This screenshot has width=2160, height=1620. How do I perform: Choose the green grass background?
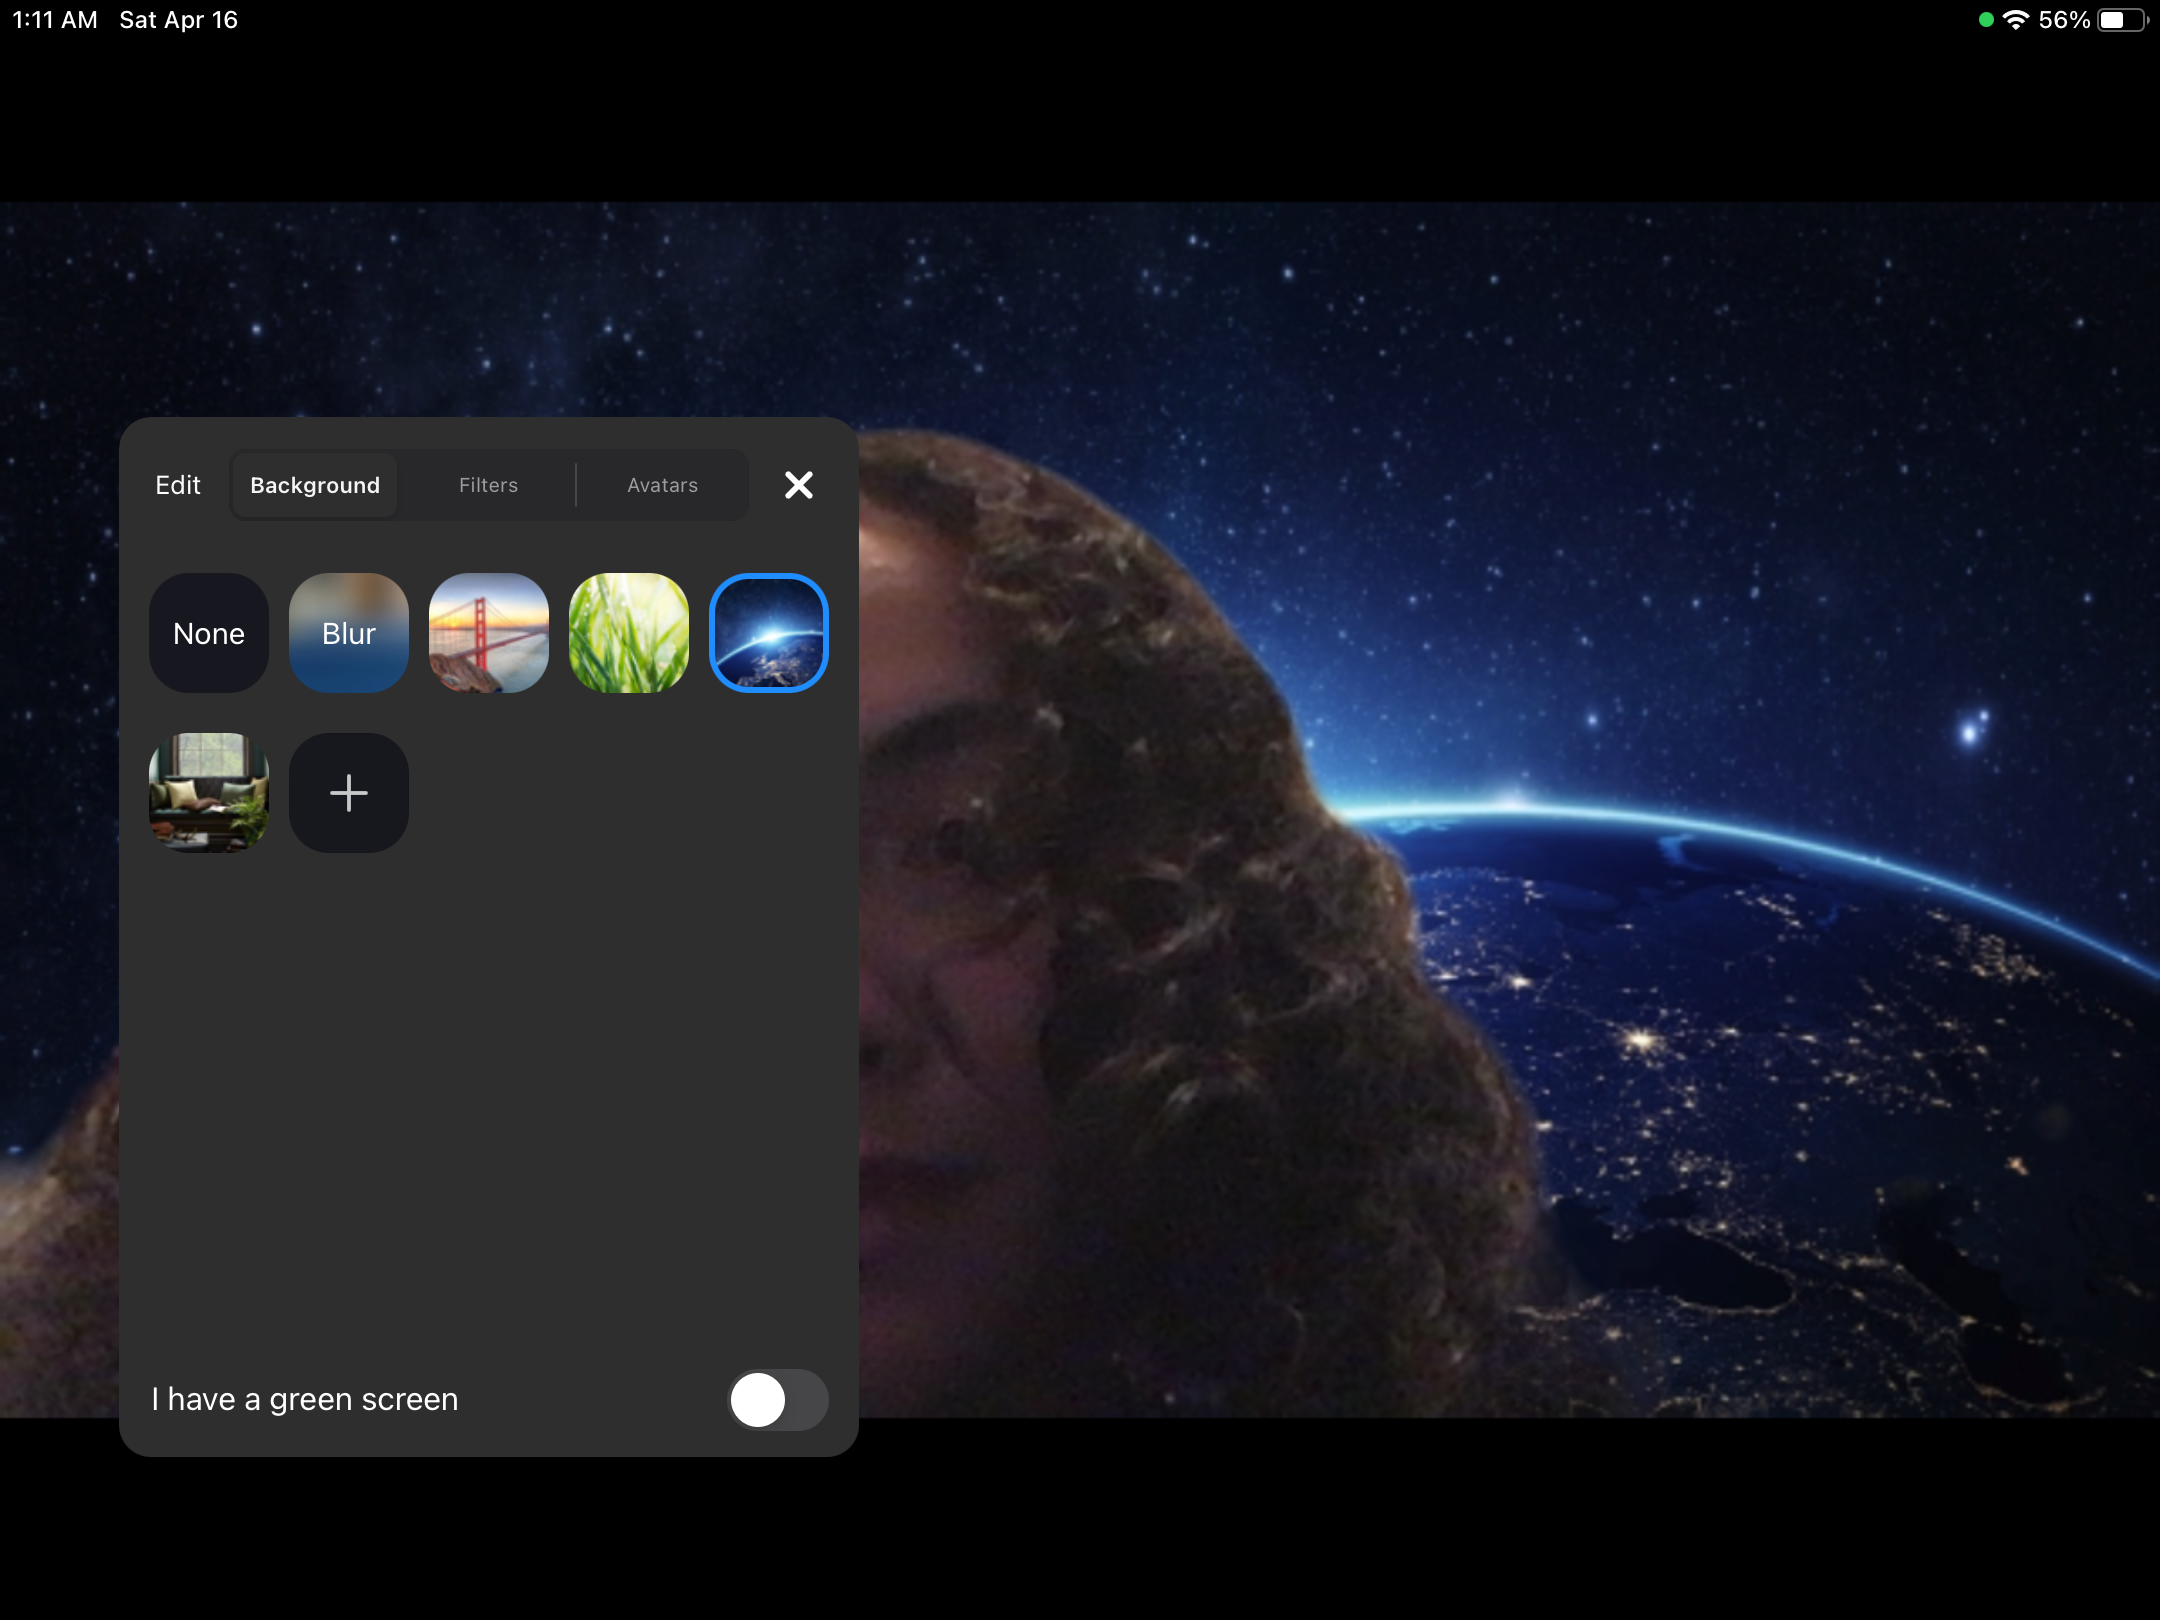[x=628, y=633]
